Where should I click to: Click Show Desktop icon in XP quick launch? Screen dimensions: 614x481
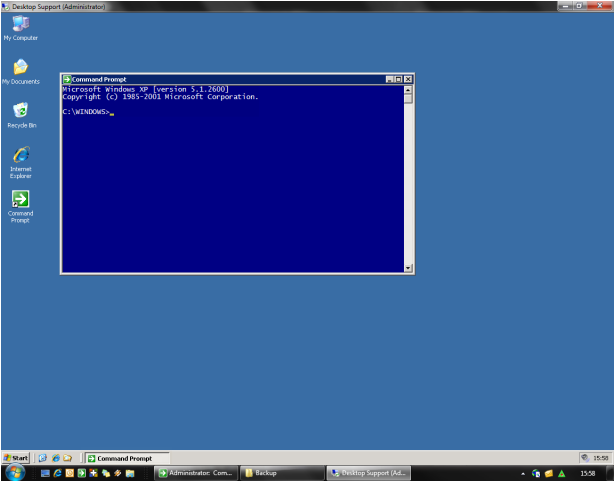[x=43, y=458]
